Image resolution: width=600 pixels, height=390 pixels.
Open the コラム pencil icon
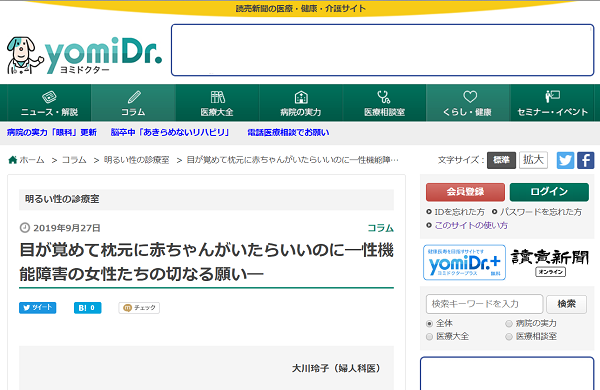tap(134, 97)
